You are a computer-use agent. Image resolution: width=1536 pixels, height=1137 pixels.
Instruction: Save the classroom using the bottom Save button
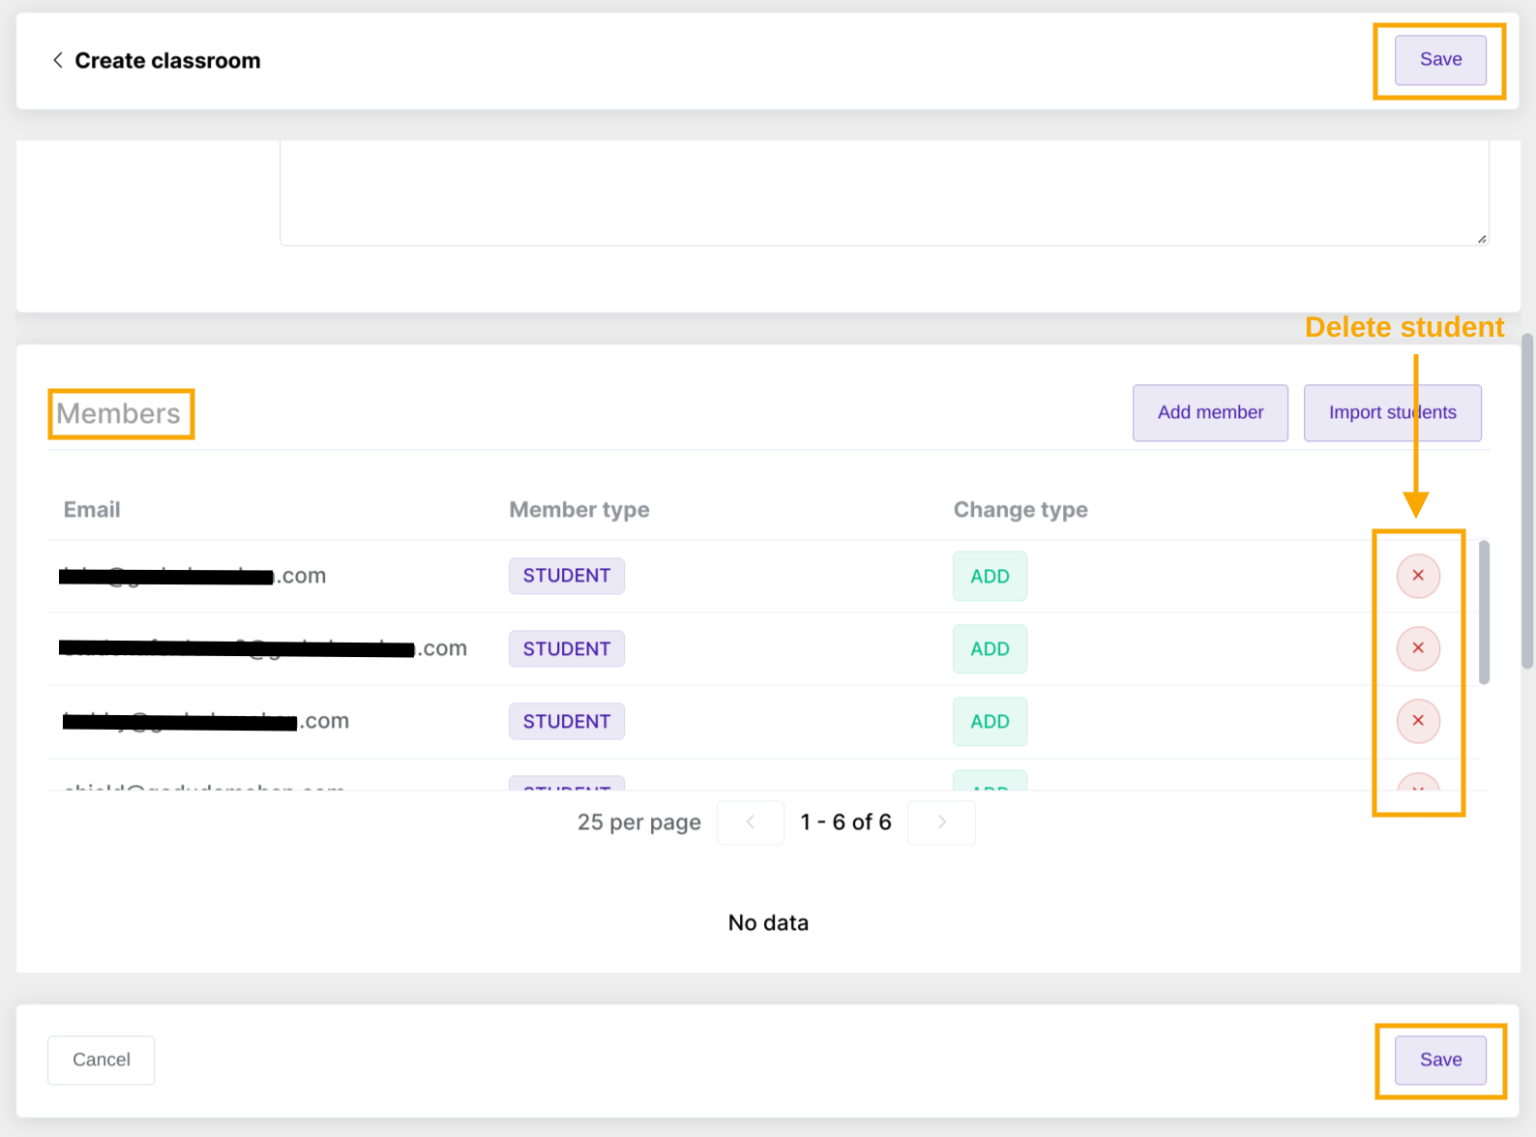tap(1440, 1060)
